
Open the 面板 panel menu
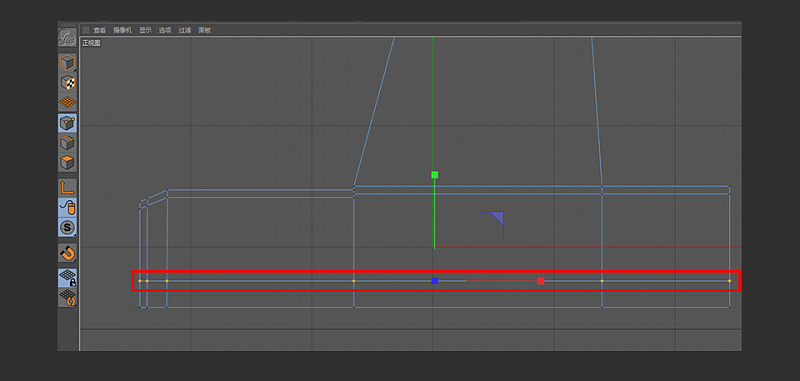coord(205,30)
